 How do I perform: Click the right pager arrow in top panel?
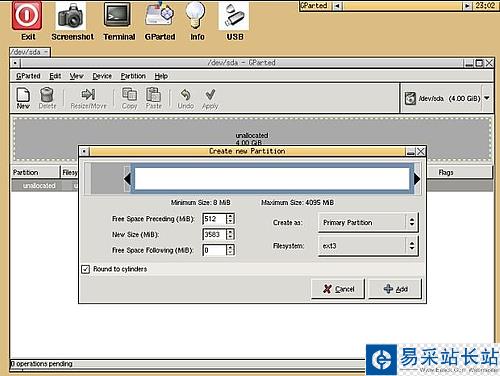pos(467,6)
